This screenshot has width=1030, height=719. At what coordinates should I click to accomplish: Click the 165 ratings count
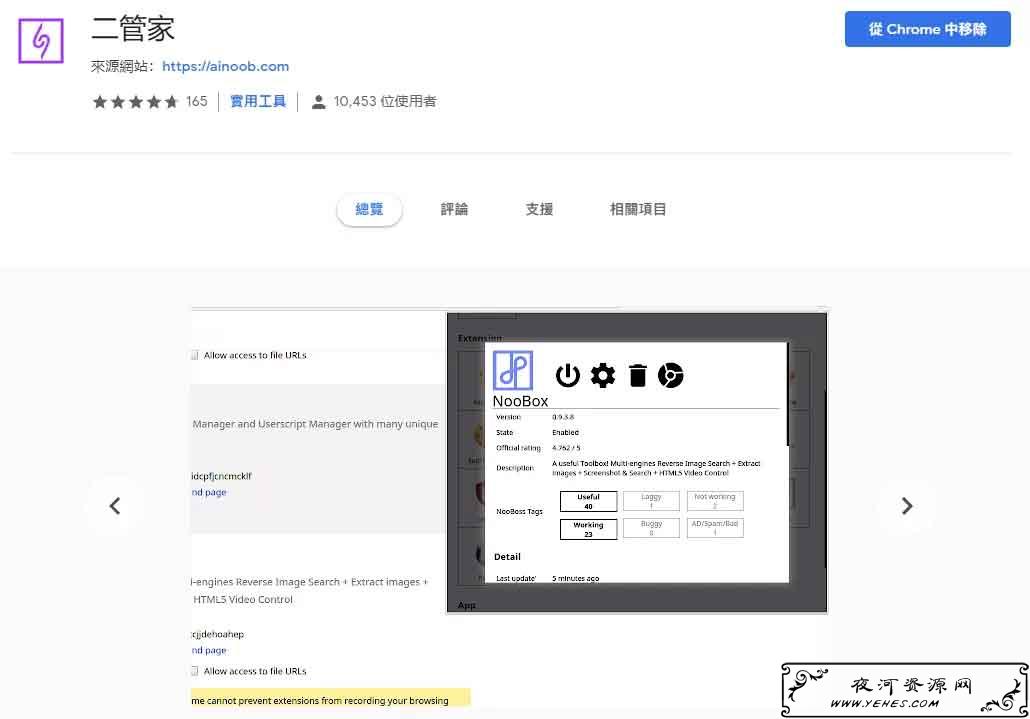click(196, 102)
